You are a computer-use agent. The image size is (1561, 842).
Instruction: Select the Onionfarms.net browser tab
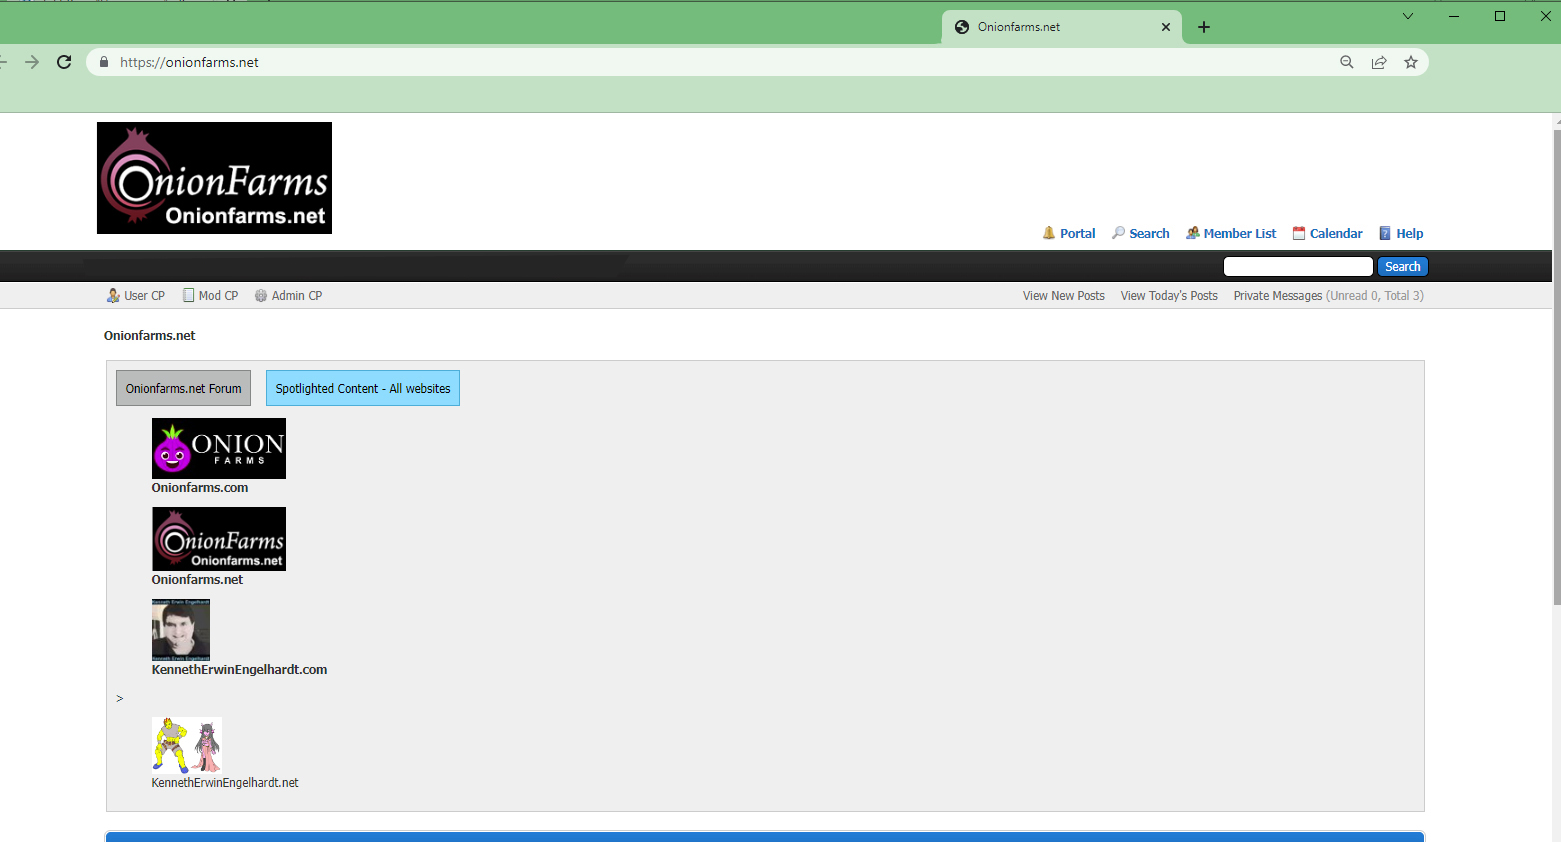coord(1062,27)
